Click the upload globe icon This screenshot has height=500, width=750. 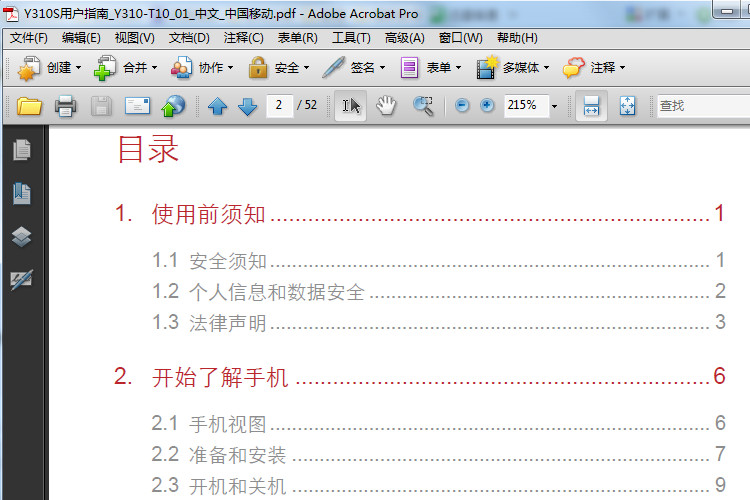(173, 106)
